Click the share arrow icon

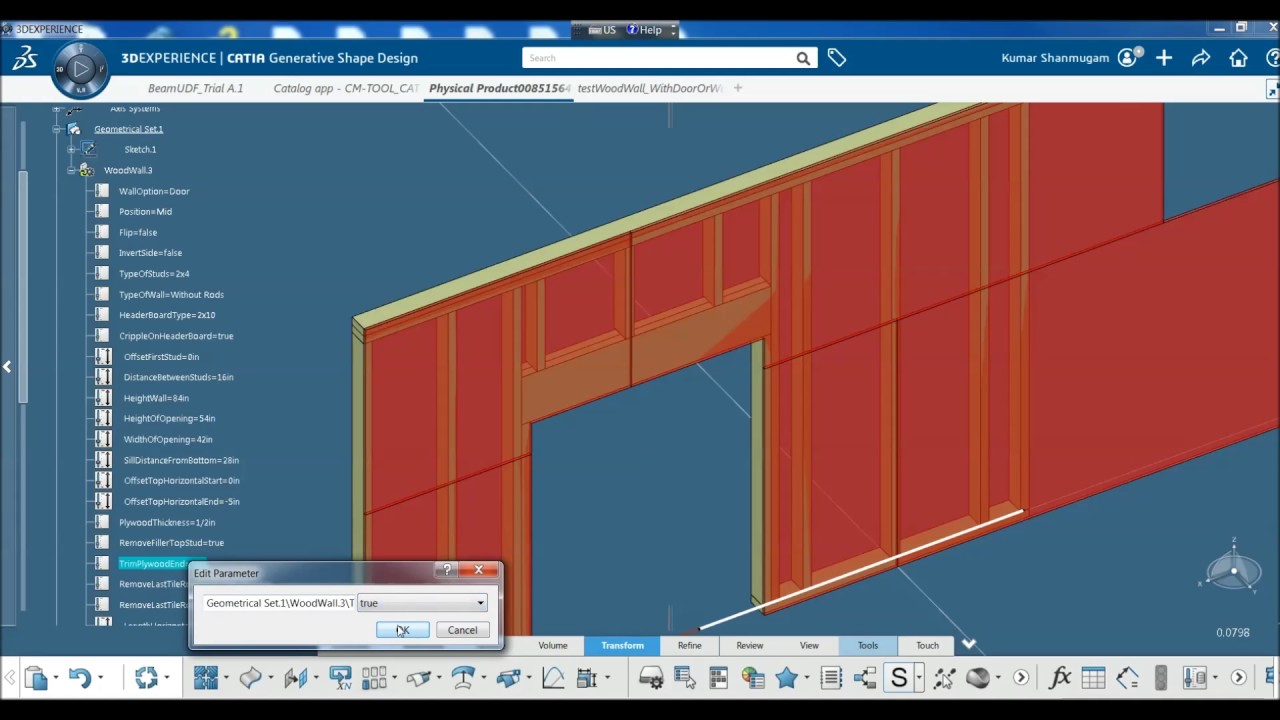[x=1201, y=58]
